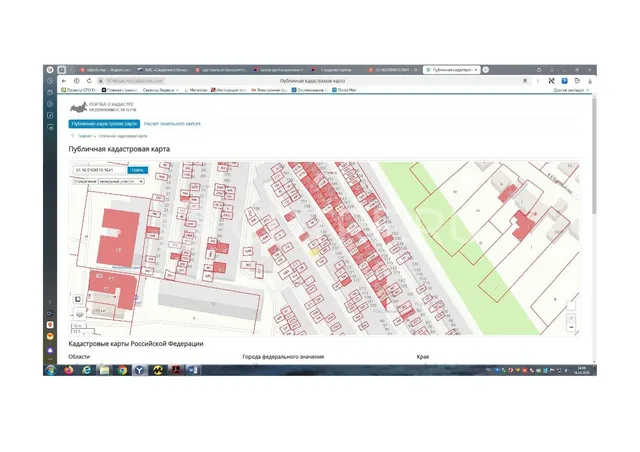This screenshot has height=452, width=640.
Task: Launch Internet Explorer from the taskbar
Action: pyautogui.click(x=87, y=370)
